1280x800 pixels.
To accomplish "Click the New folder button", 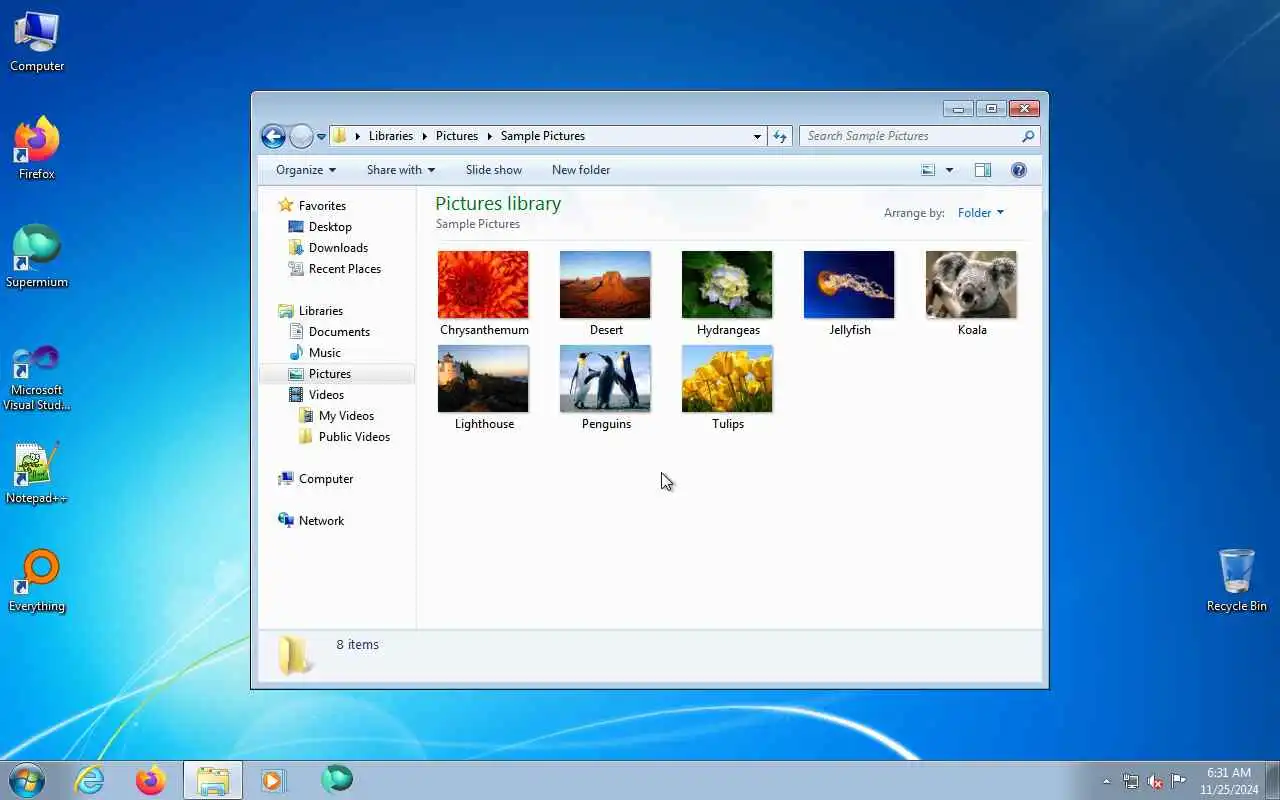I will tap(581, 170).
